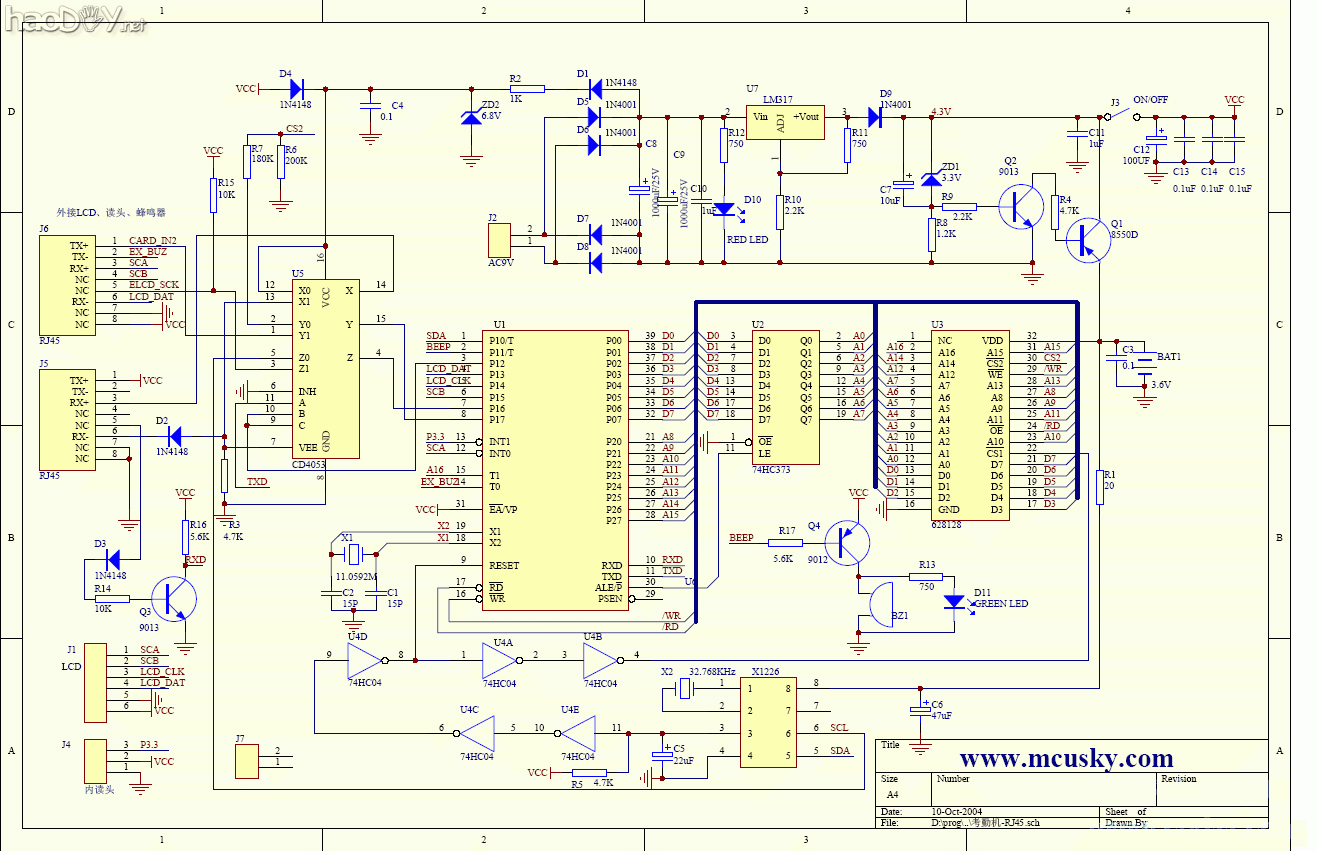Image resolution: width=1318 pixels, height=851 pixels.
Task: Select the GREEN LED D11 symbol
Action: (955, 602)
